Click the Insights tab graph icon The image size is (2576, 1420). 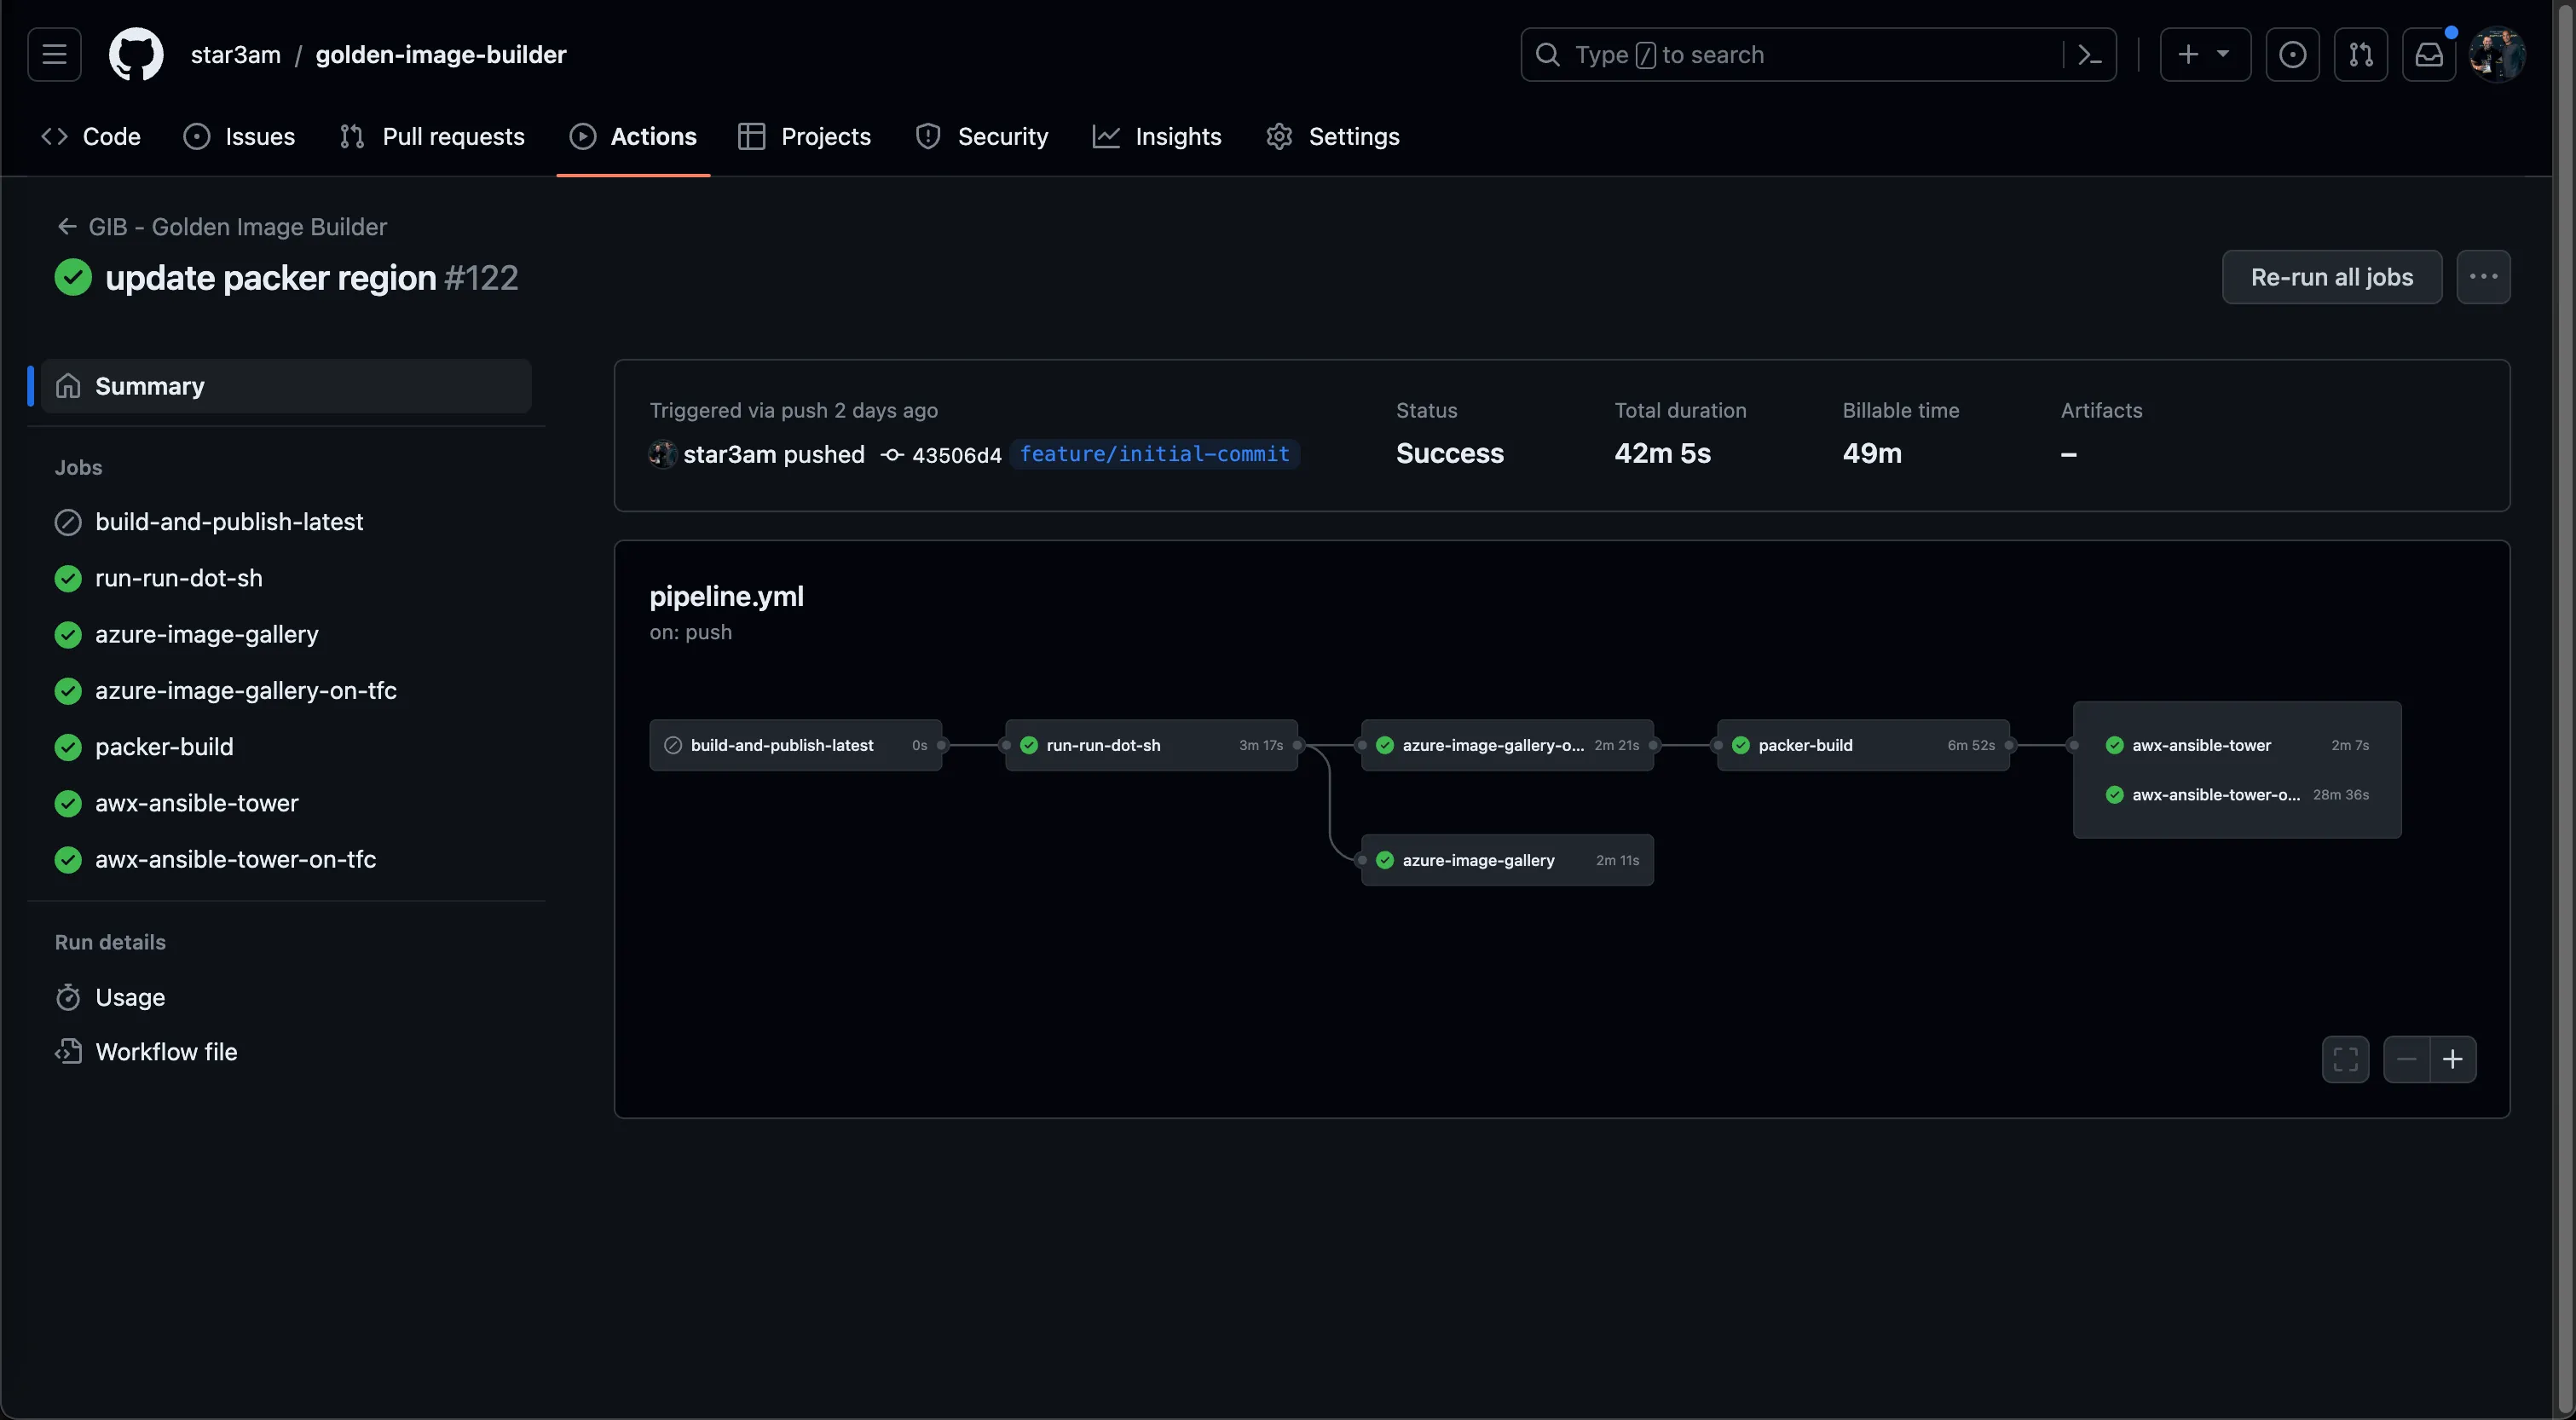[1106, 136]
